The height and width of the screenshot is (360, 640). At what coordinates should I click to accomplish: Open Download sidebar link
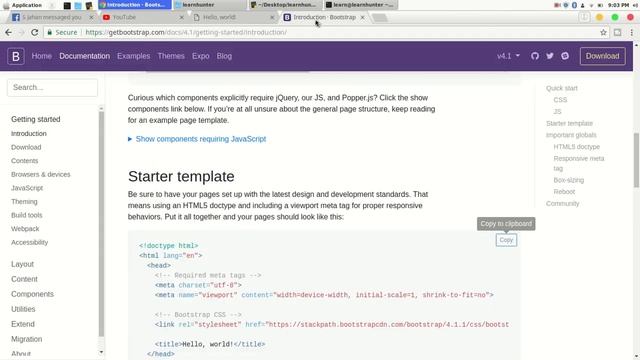tap(26, 147)
